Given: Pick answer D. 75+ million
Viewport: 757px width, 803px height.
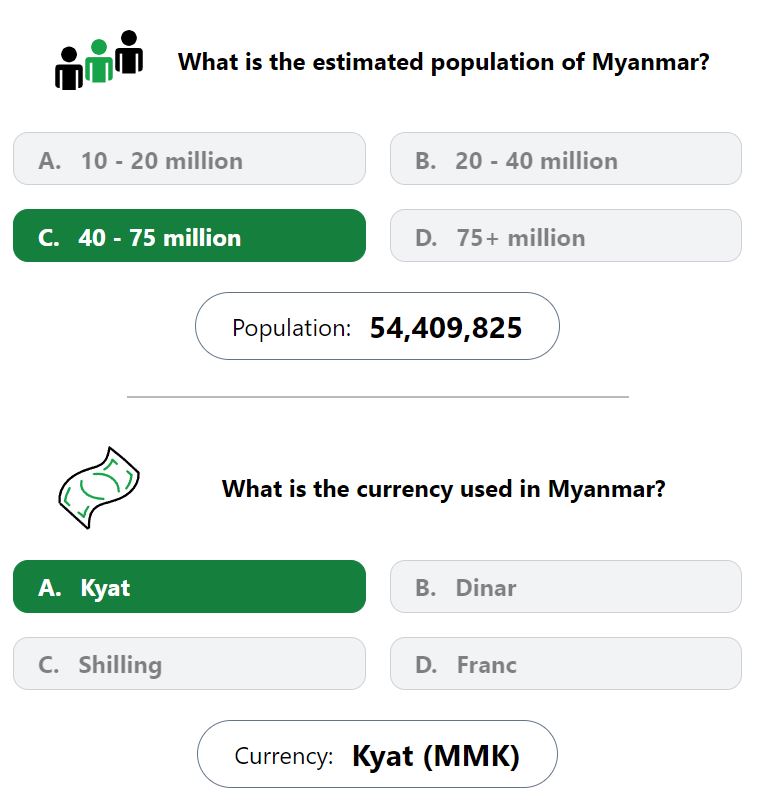Looking at the screenshot, I should 566,236.
